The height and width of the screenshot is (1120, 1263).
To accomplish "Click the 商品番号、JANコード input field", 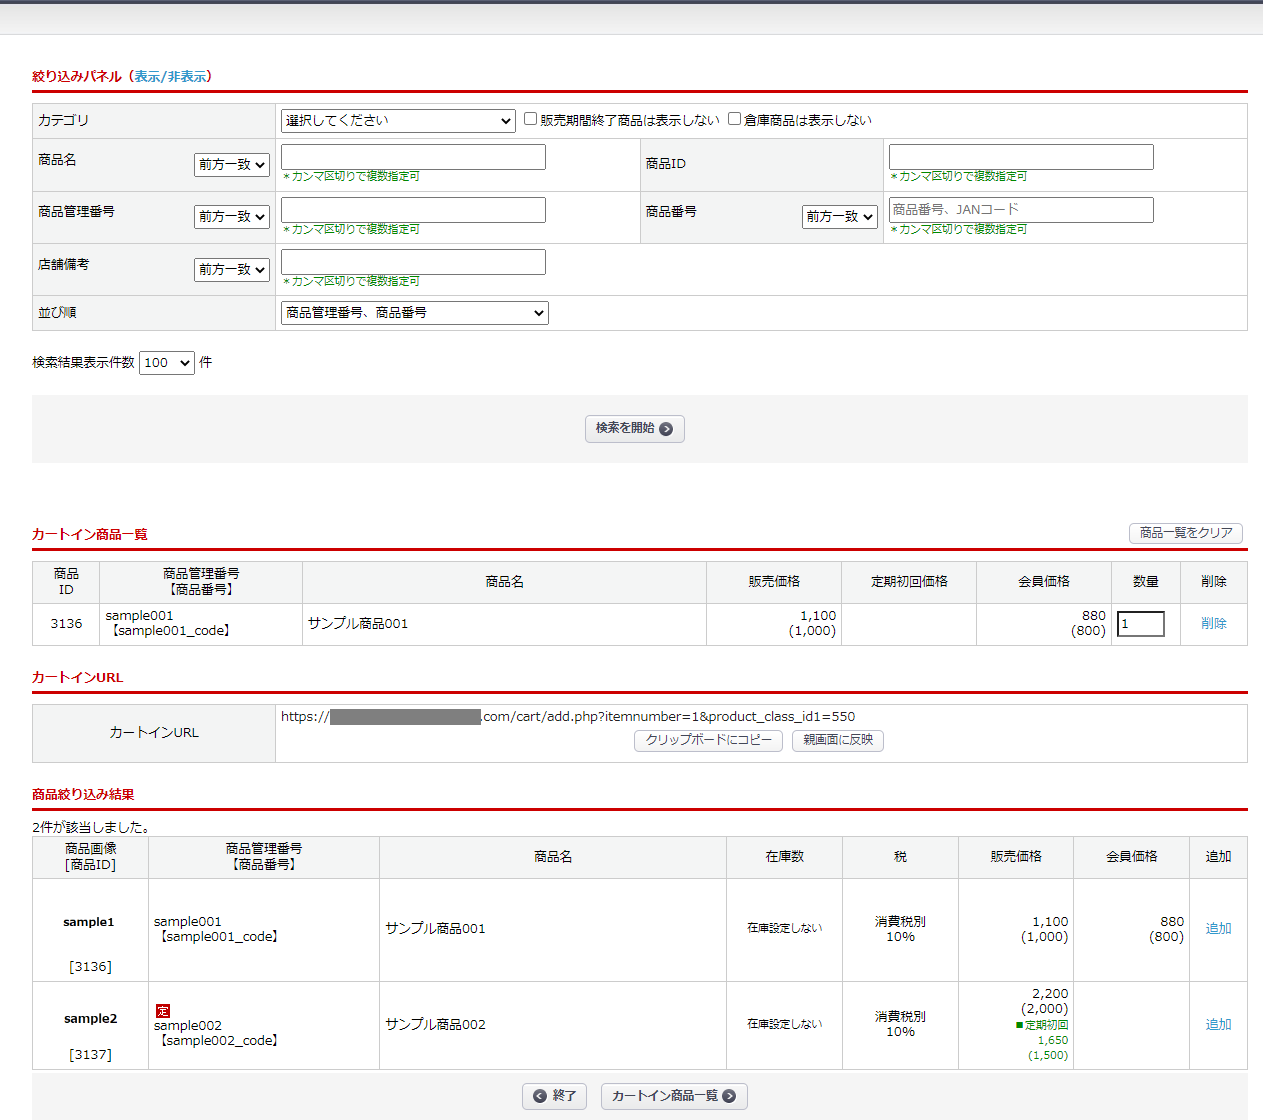I will coord(1020,210).
